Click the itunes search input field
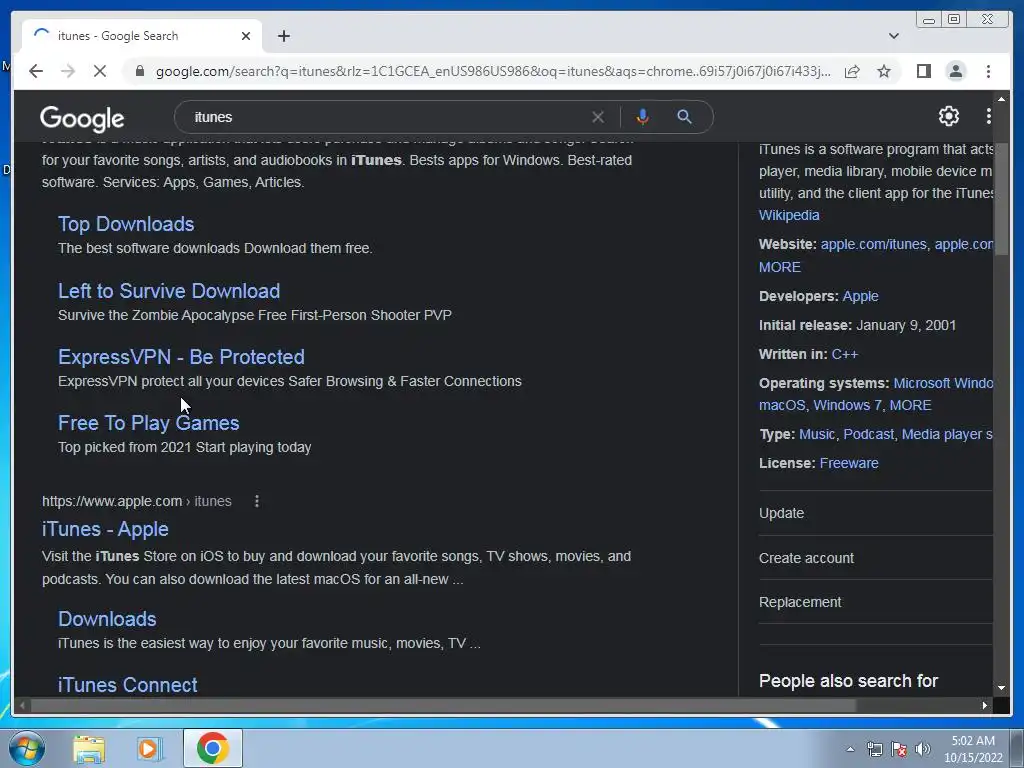Image resolution: width=1024 pixels, height=768 pixels. point(389,117)
